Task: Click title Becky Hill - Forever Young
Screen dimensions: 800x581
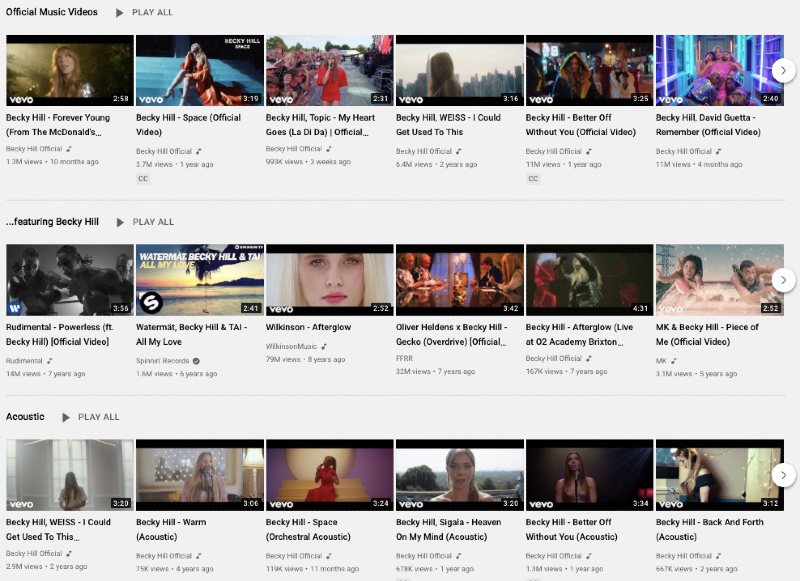Action: [x=58, y=124]
